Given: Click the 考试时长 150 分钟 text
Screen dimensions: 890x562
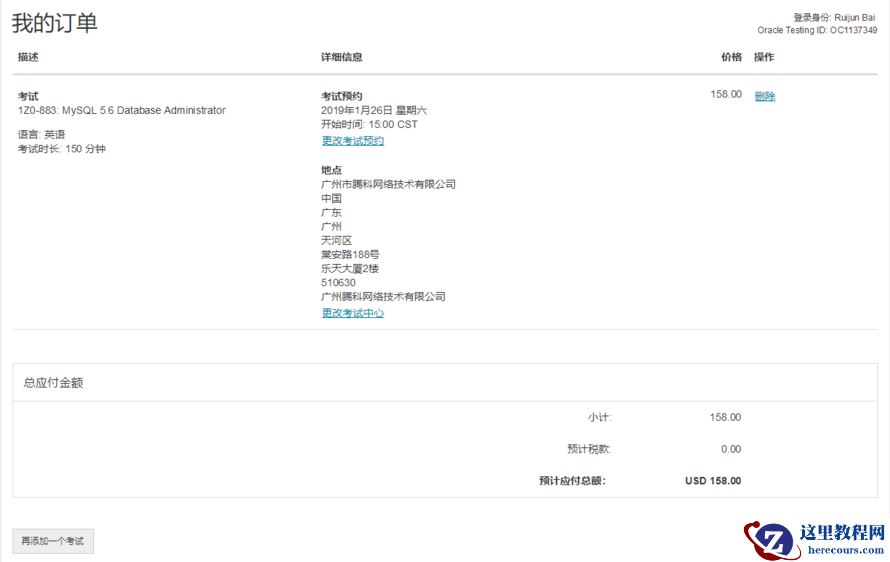Looking at the screenshot, I should (61, 149).
